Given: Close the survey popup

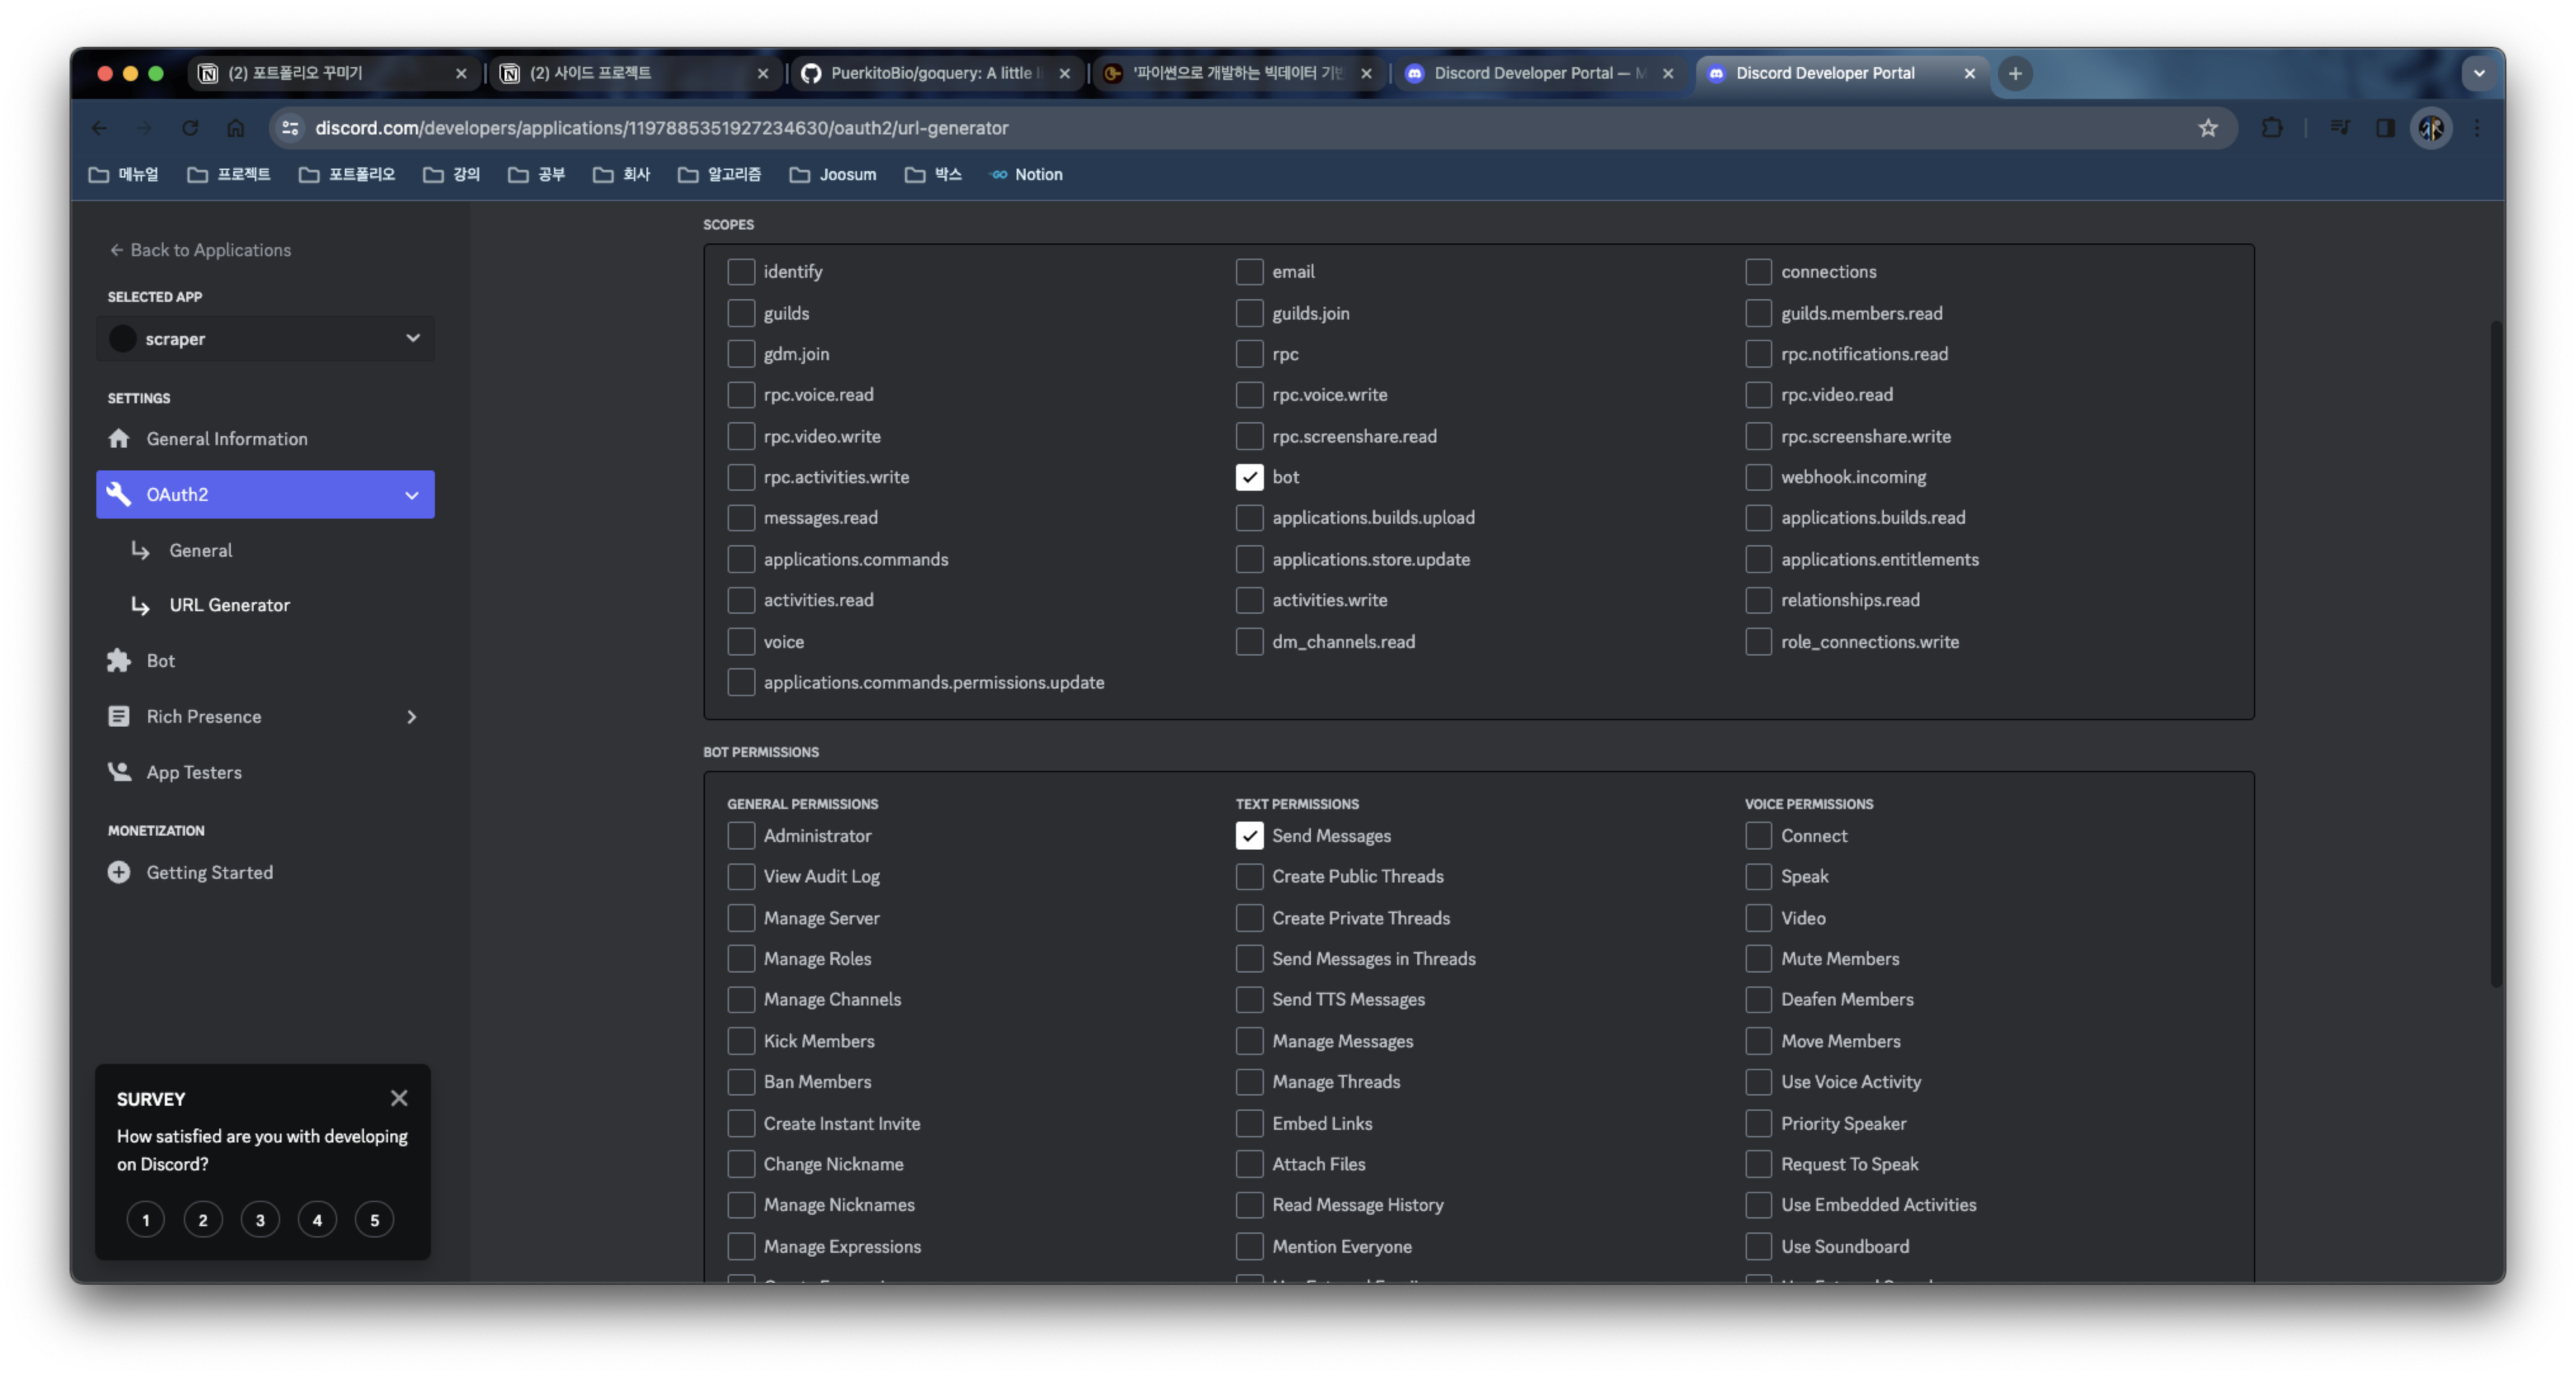Looking at the screenshot, I should (399, 1098).
